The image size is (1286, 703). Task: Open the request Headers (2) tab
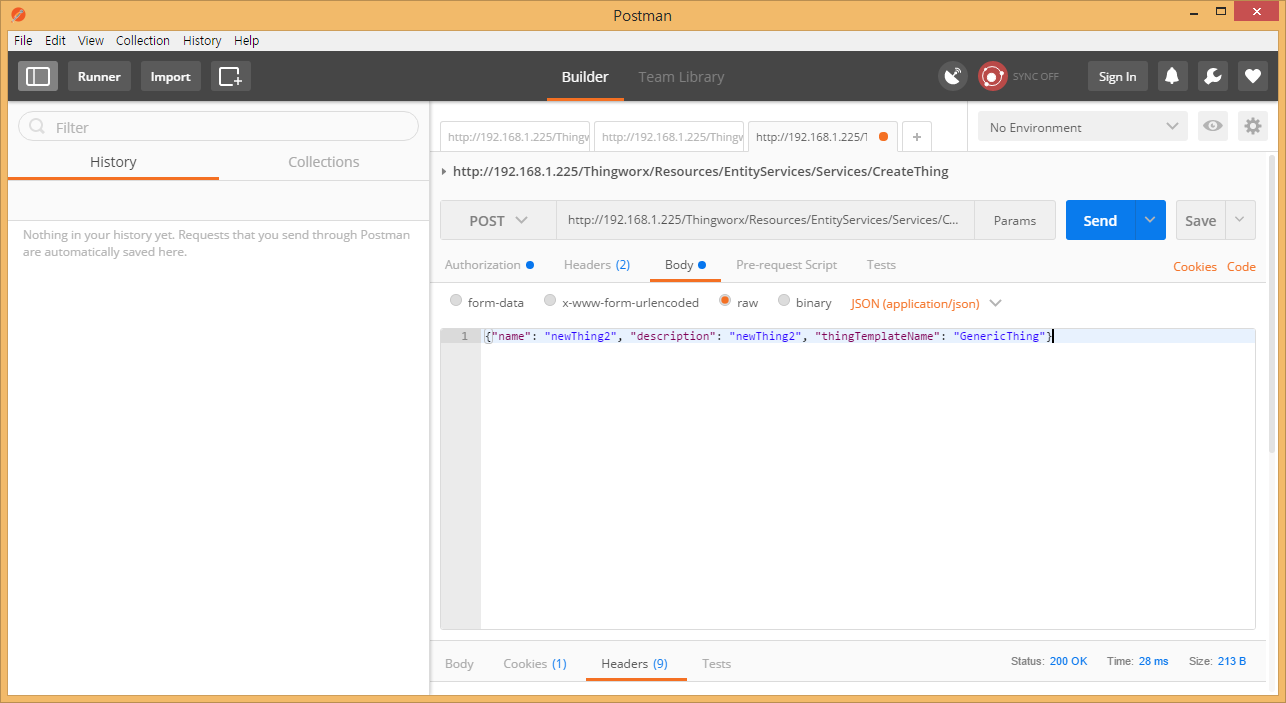coord(597,265)
